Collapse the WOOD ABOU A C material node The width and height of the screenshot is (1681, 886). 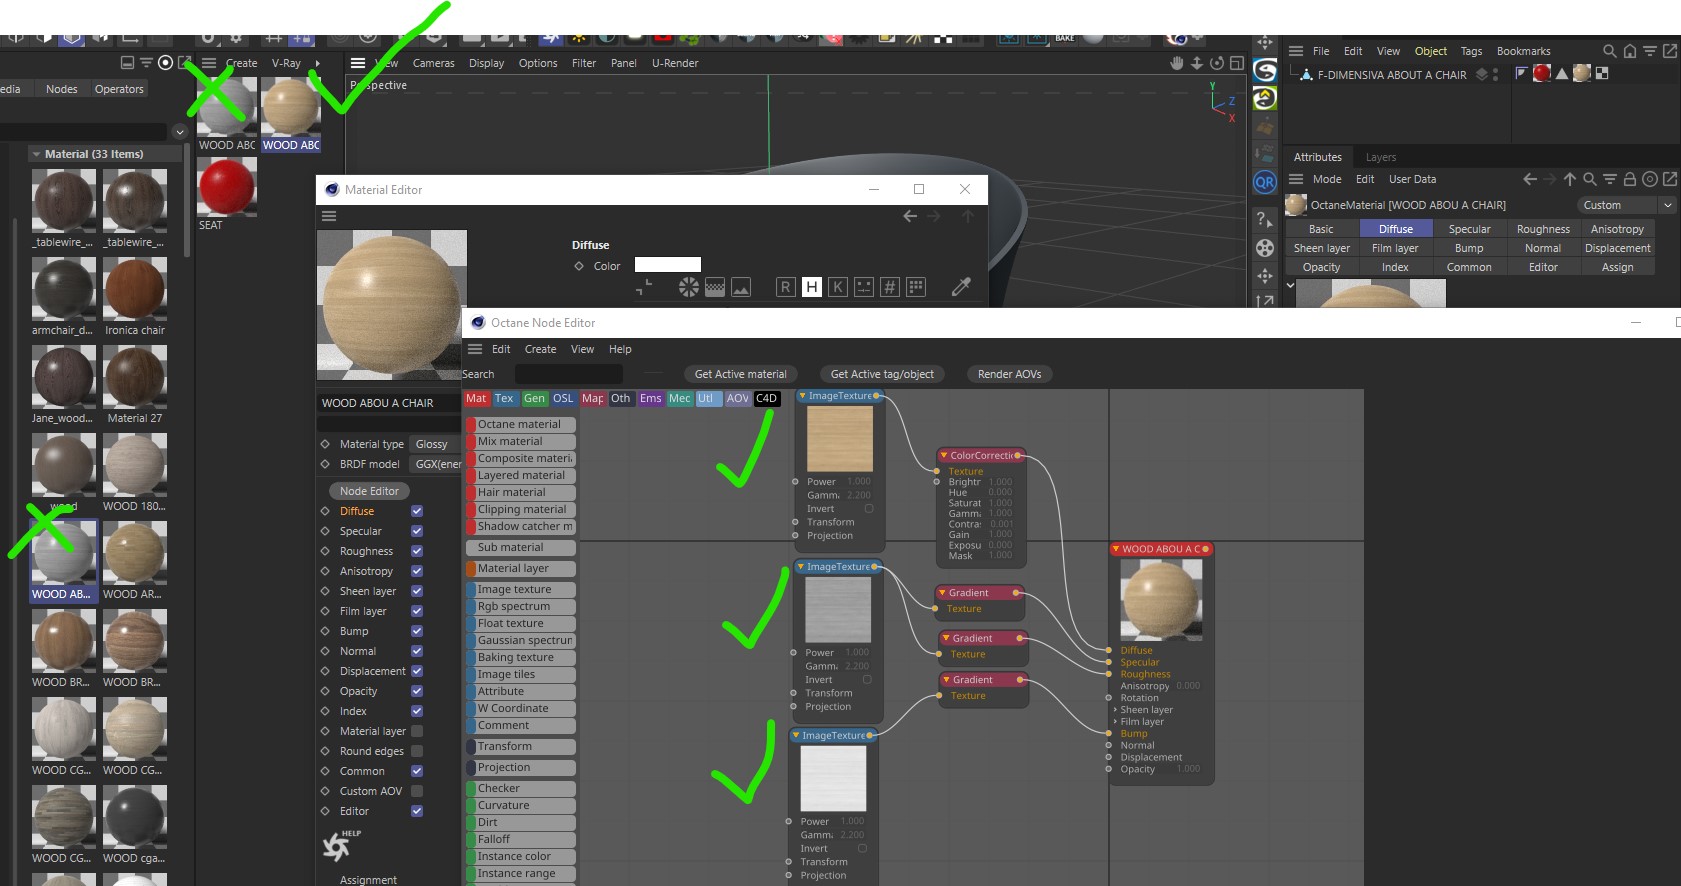click(1115, 549)
